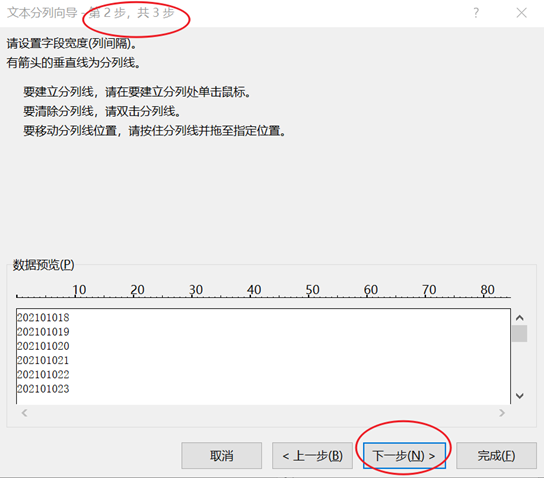Select preview row 20210102 0

43,346
